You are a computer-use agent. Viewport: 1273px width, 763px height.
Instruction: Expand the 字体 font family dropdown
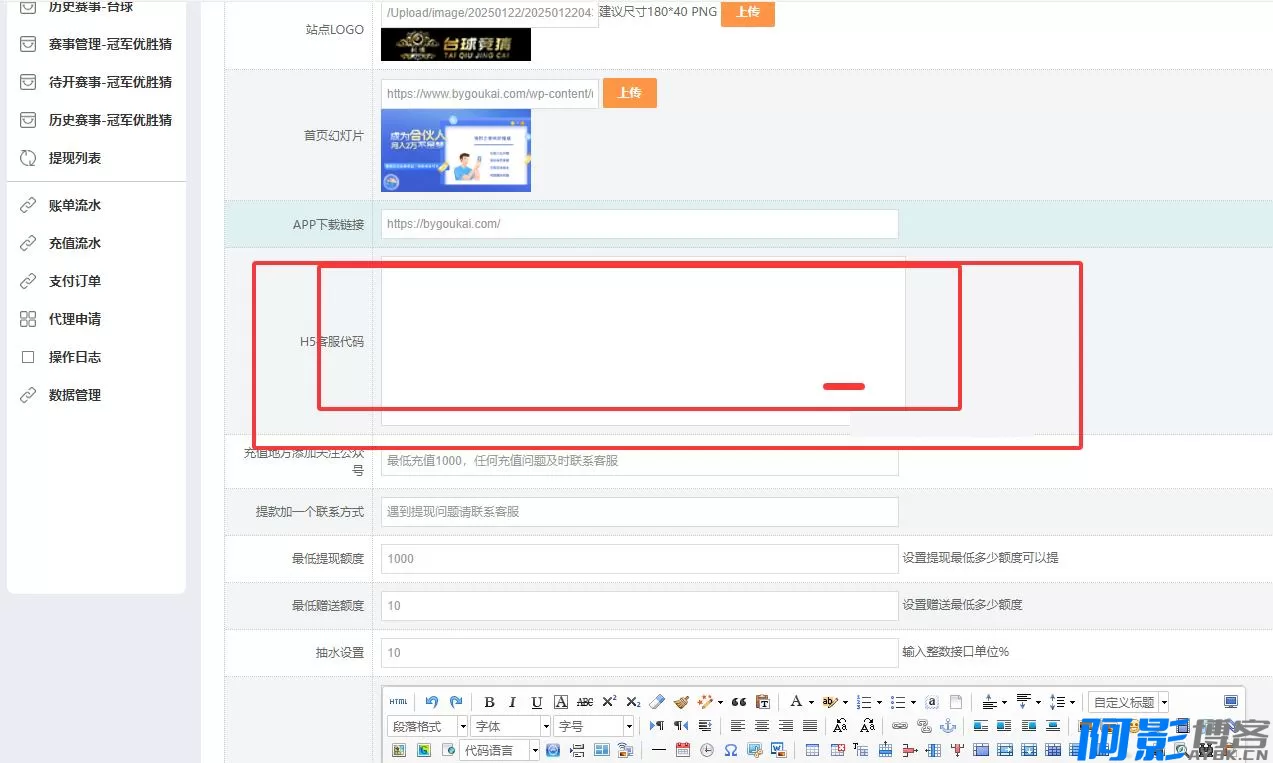(511, 726)
